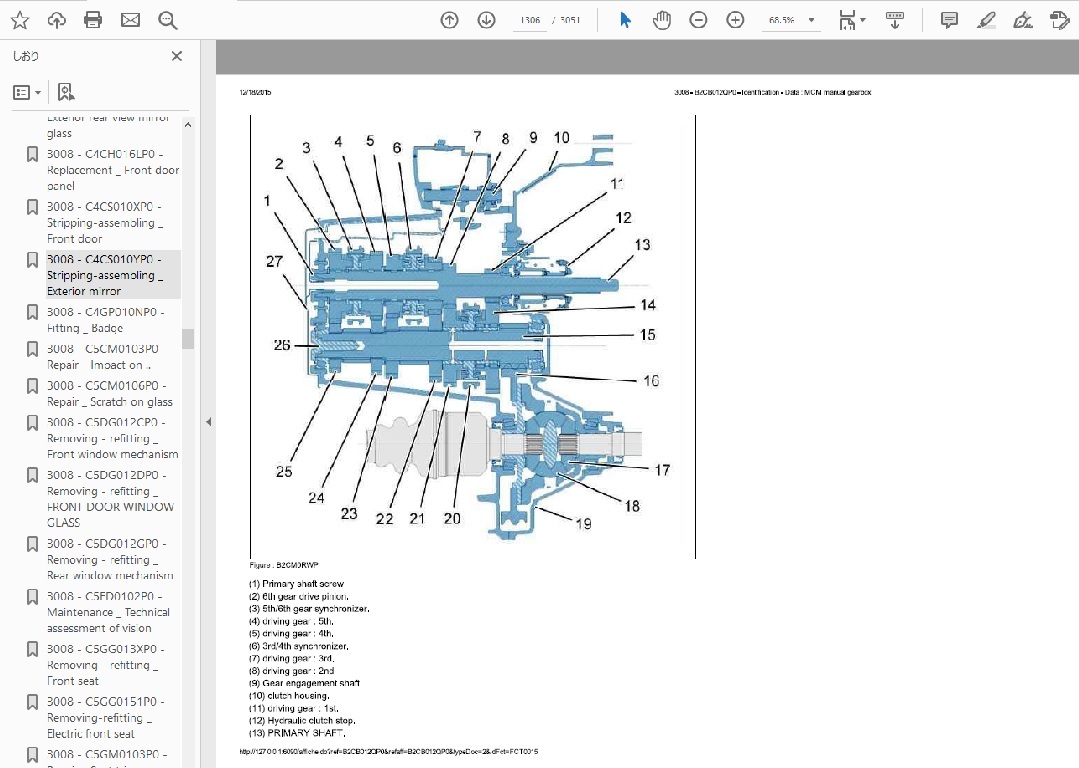Switch to the hand pan tool

pos(662,20)
